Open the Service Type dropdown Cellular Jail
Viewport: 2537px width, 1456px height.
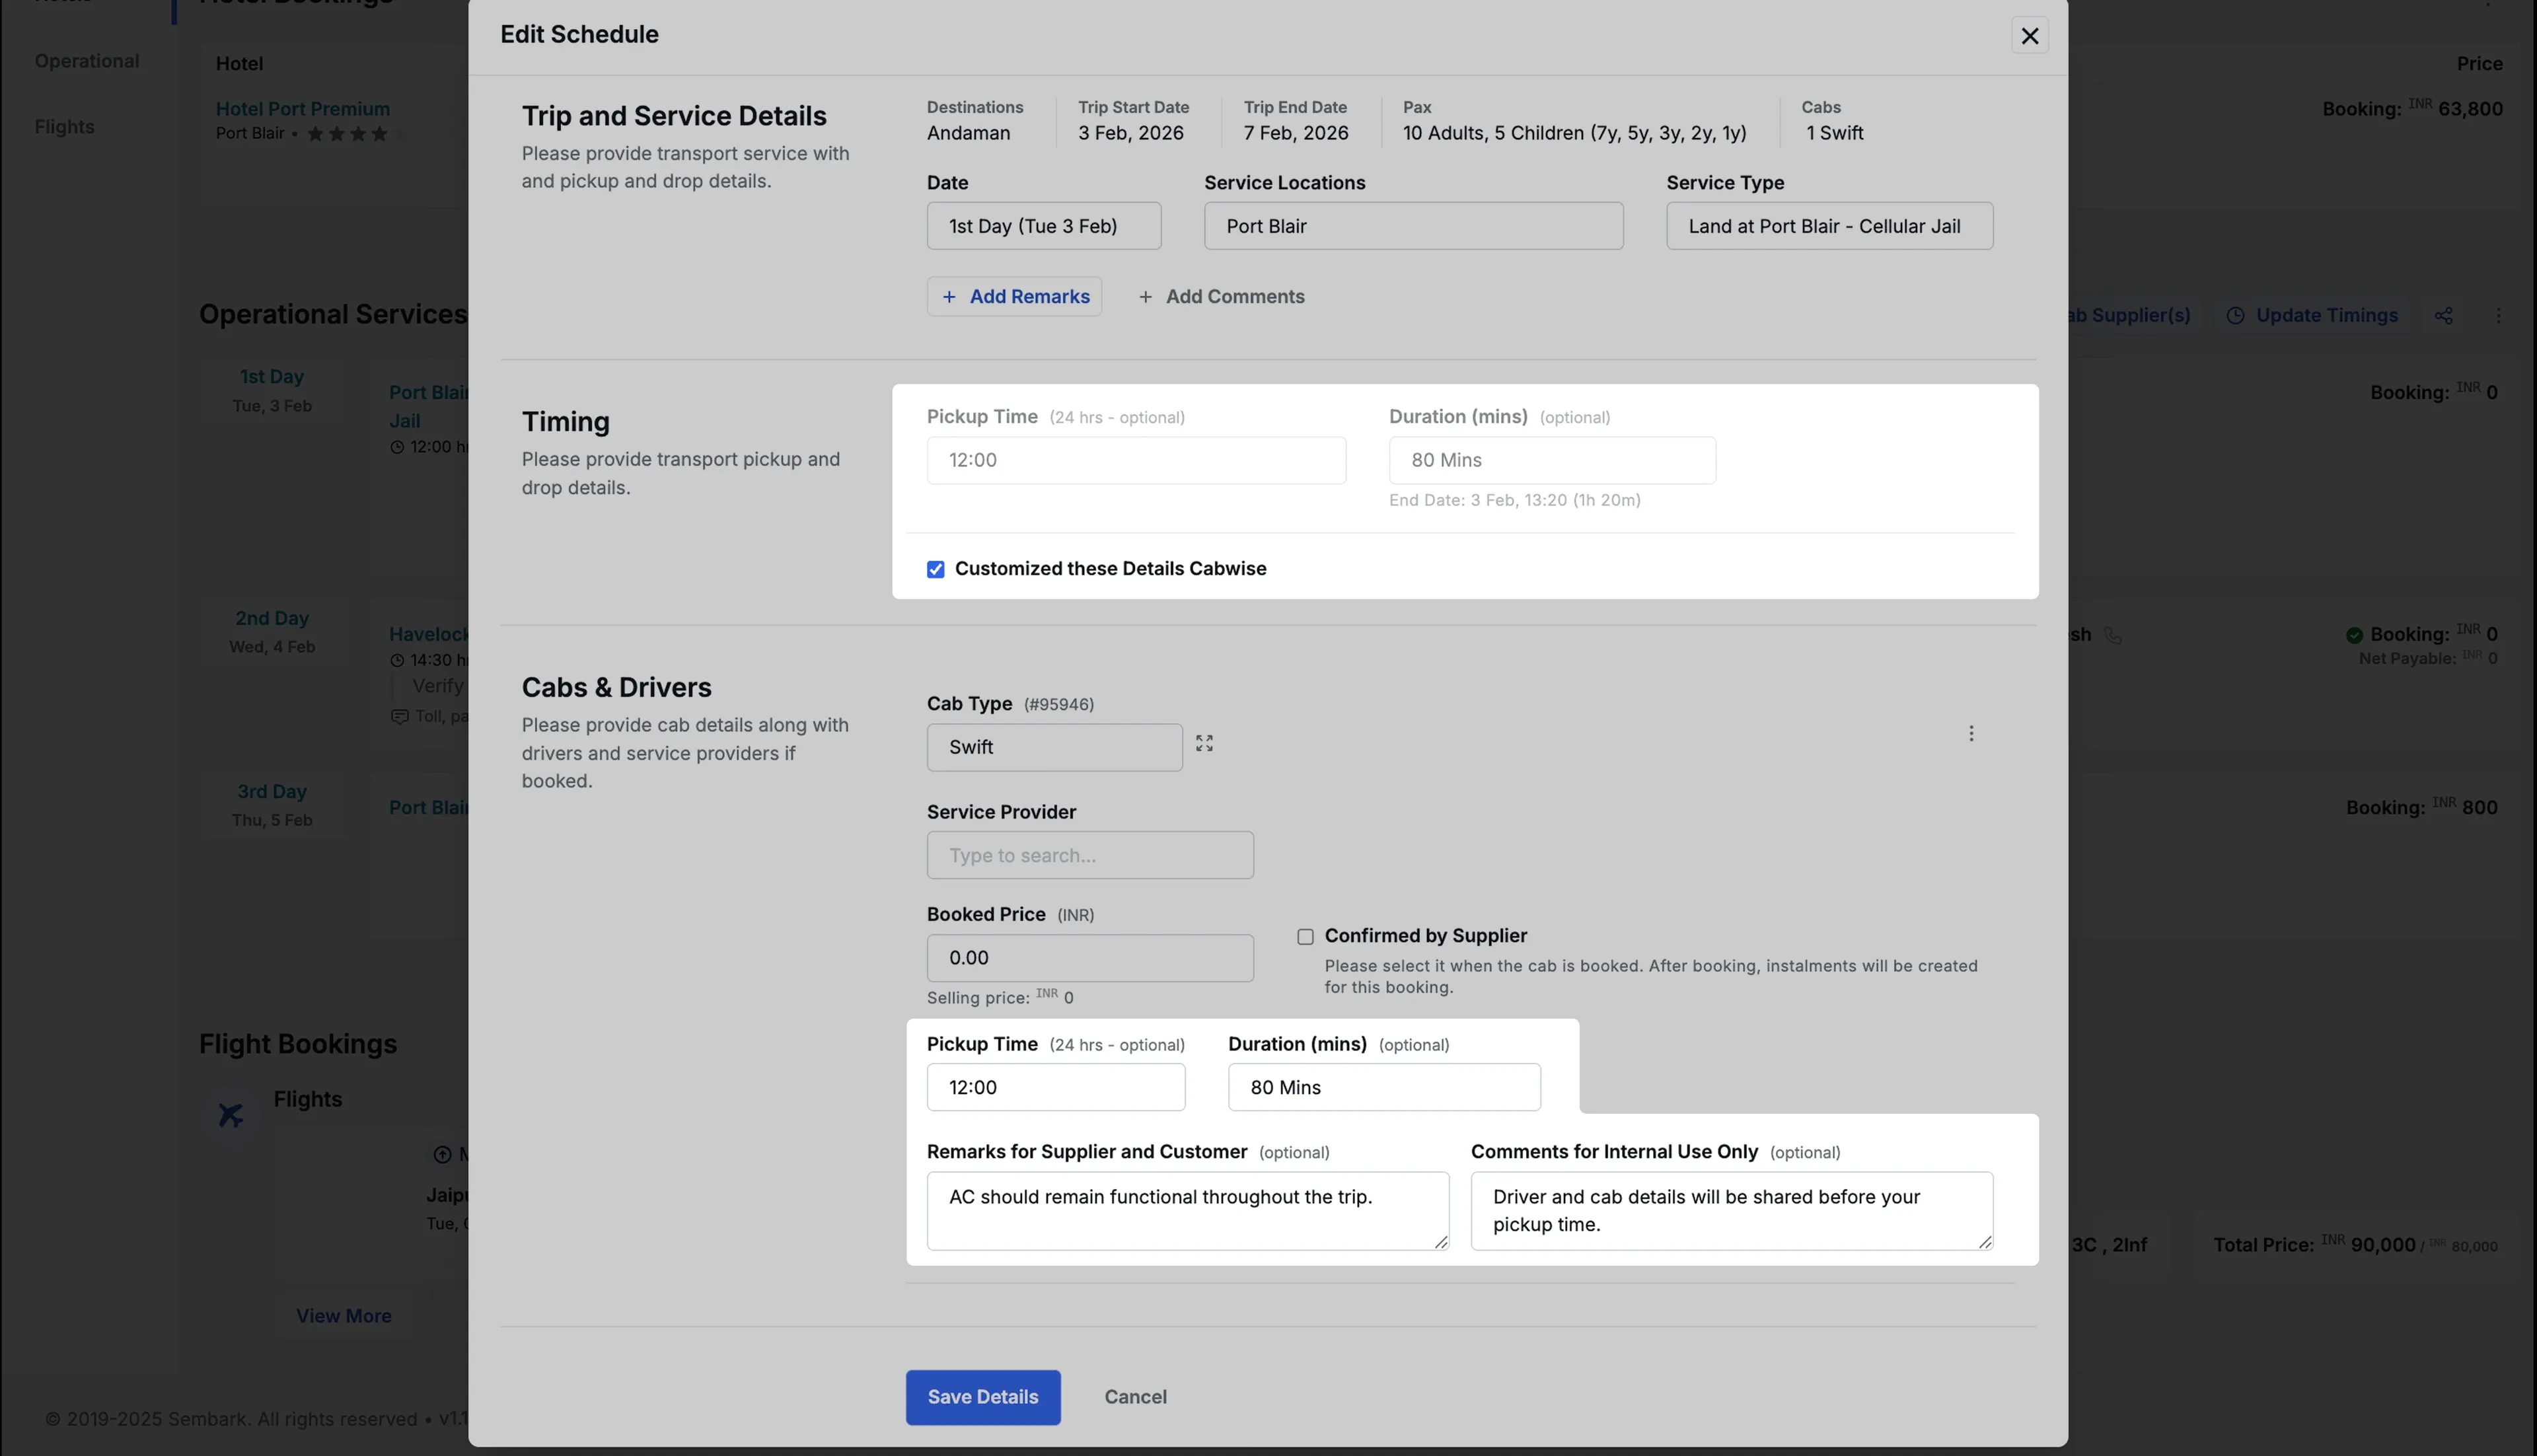click(x=1828, y=226)
